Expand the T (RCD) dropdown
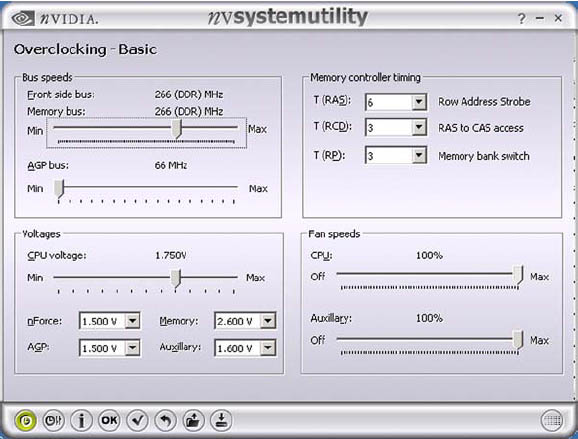This screenshot has height=439, width=578. click(x=419, y=128)
